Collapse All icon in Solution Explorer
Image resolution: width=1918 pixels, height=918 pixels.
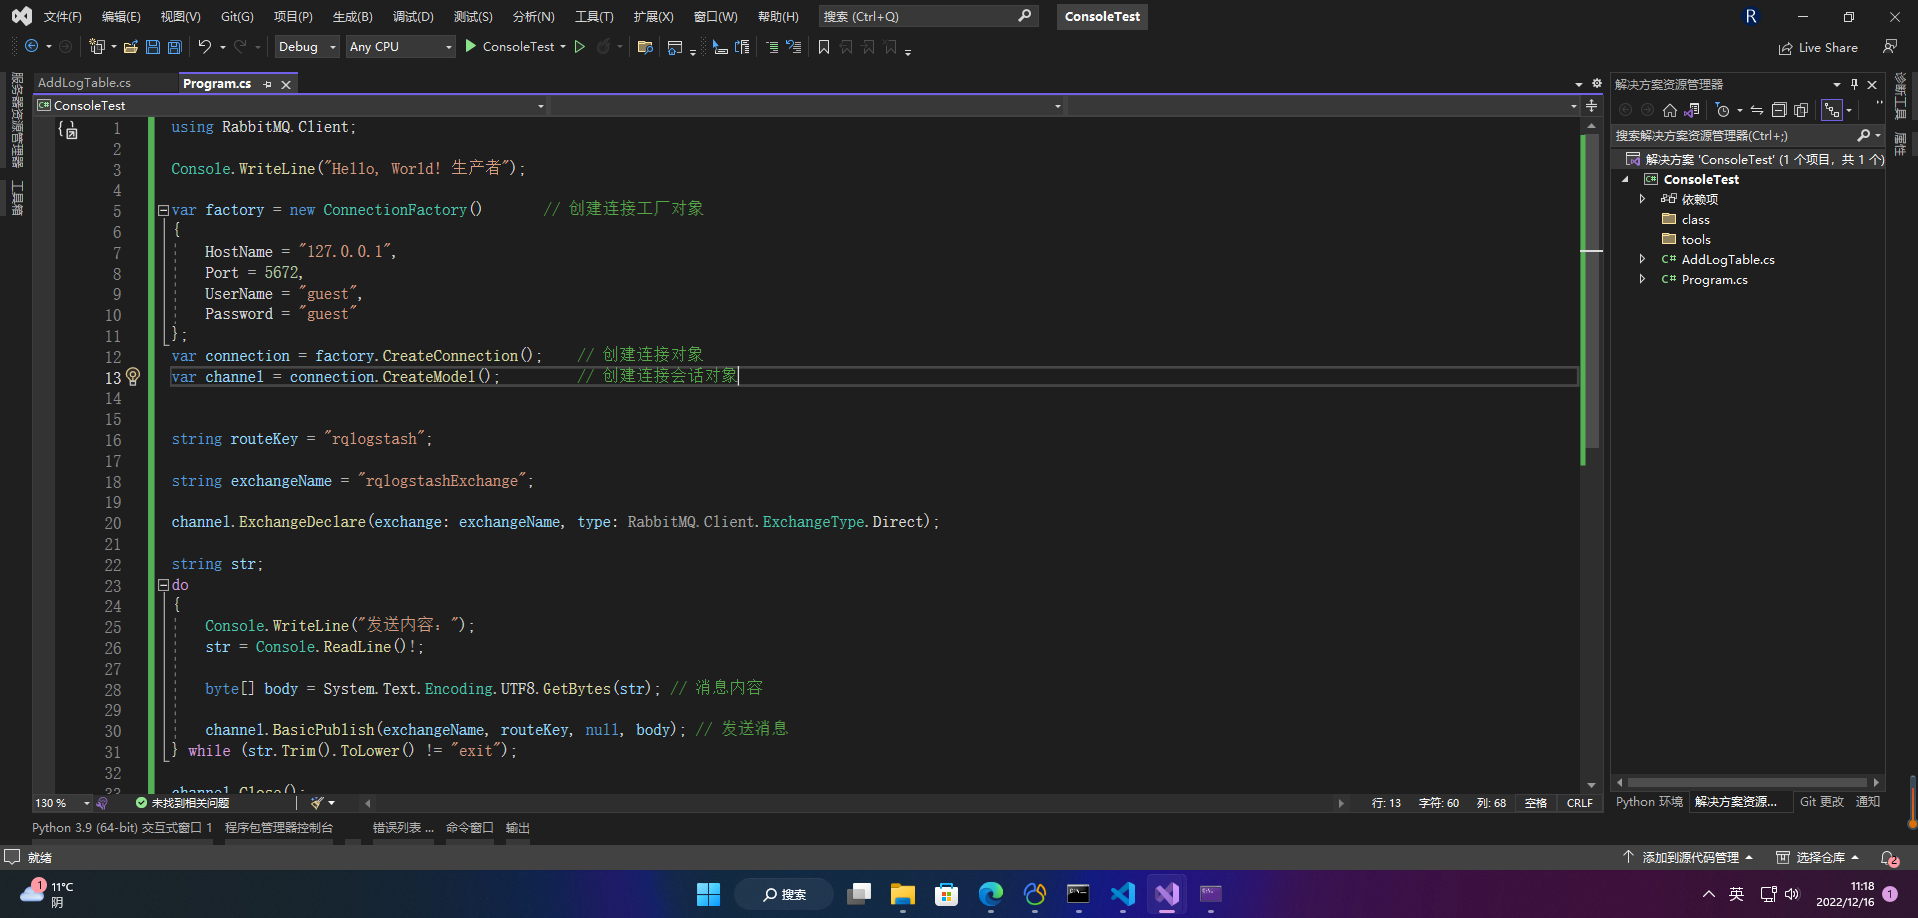[1779, 110]
